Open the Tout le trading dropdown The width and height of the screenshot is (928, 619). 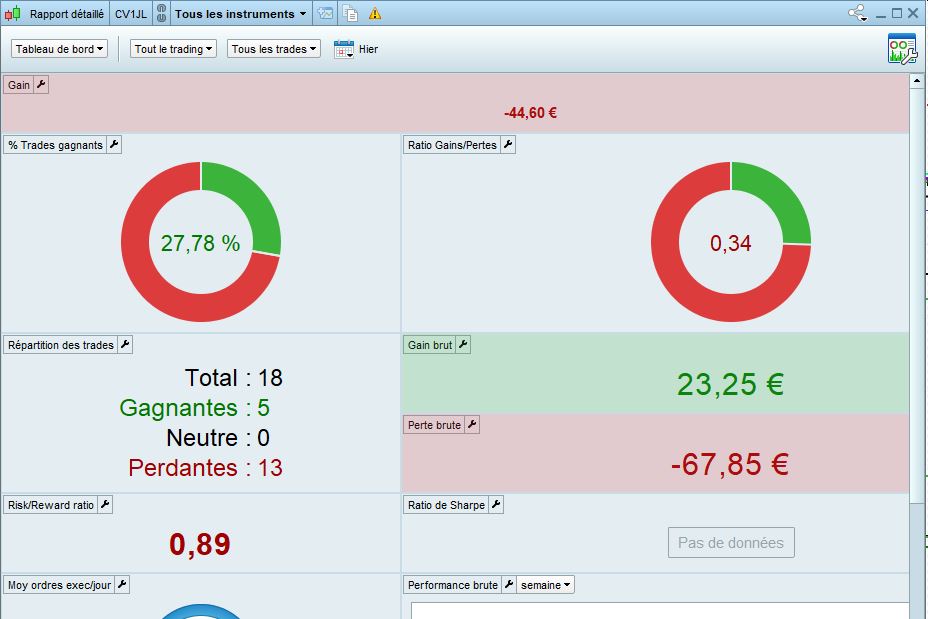click(173, 49)
